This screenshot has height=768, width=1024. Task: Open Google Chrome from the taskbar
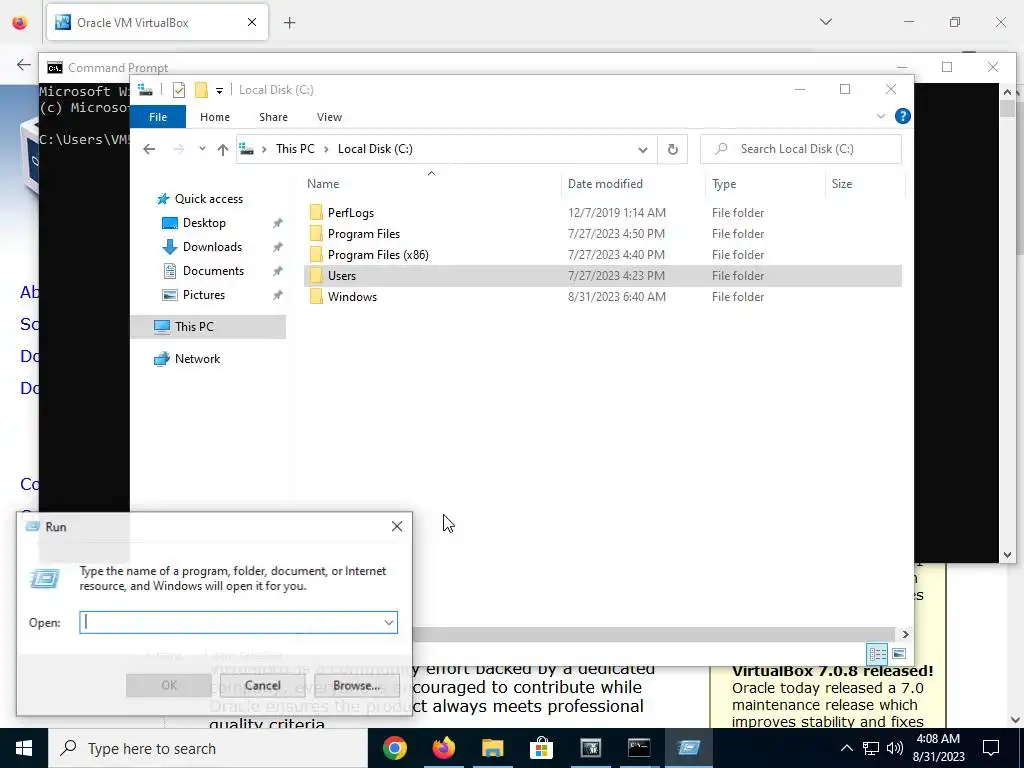[x=394, y=748]
